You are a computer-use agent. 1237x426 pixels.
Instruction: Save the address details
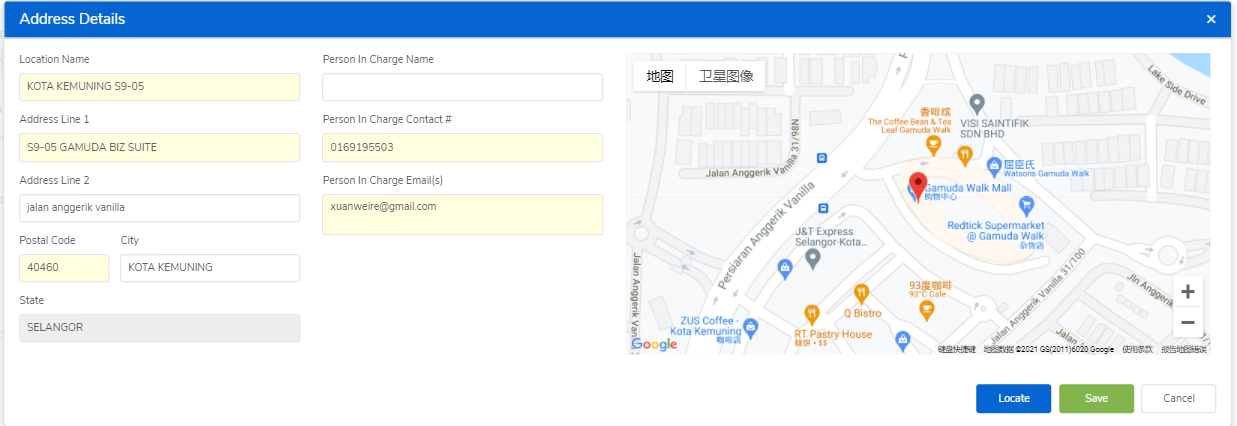[x=1096, y=398]
